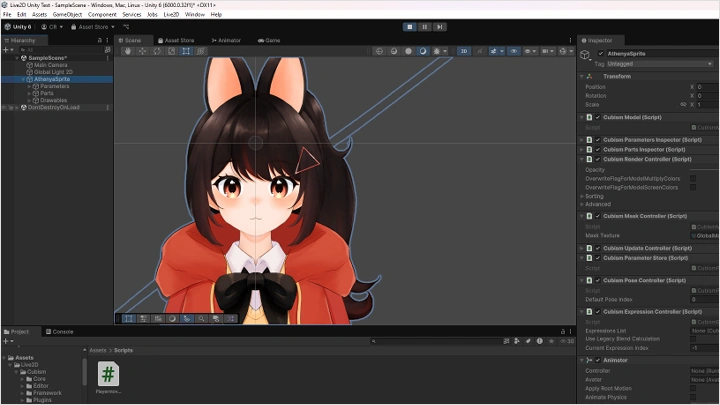720x405 pixels.
Task: Click the Assets breadcrumb link
Action: coord(98,350)
